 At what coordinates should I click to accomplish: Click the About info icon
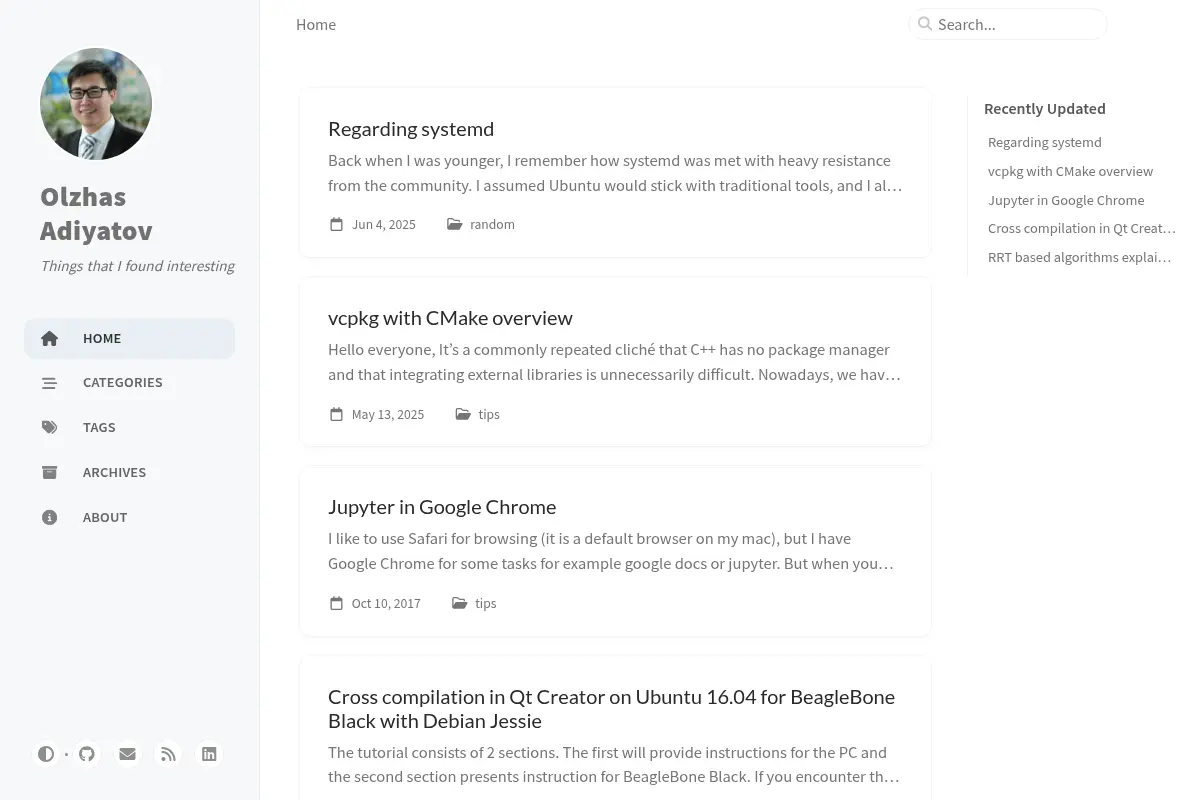[x=50, y=517]
